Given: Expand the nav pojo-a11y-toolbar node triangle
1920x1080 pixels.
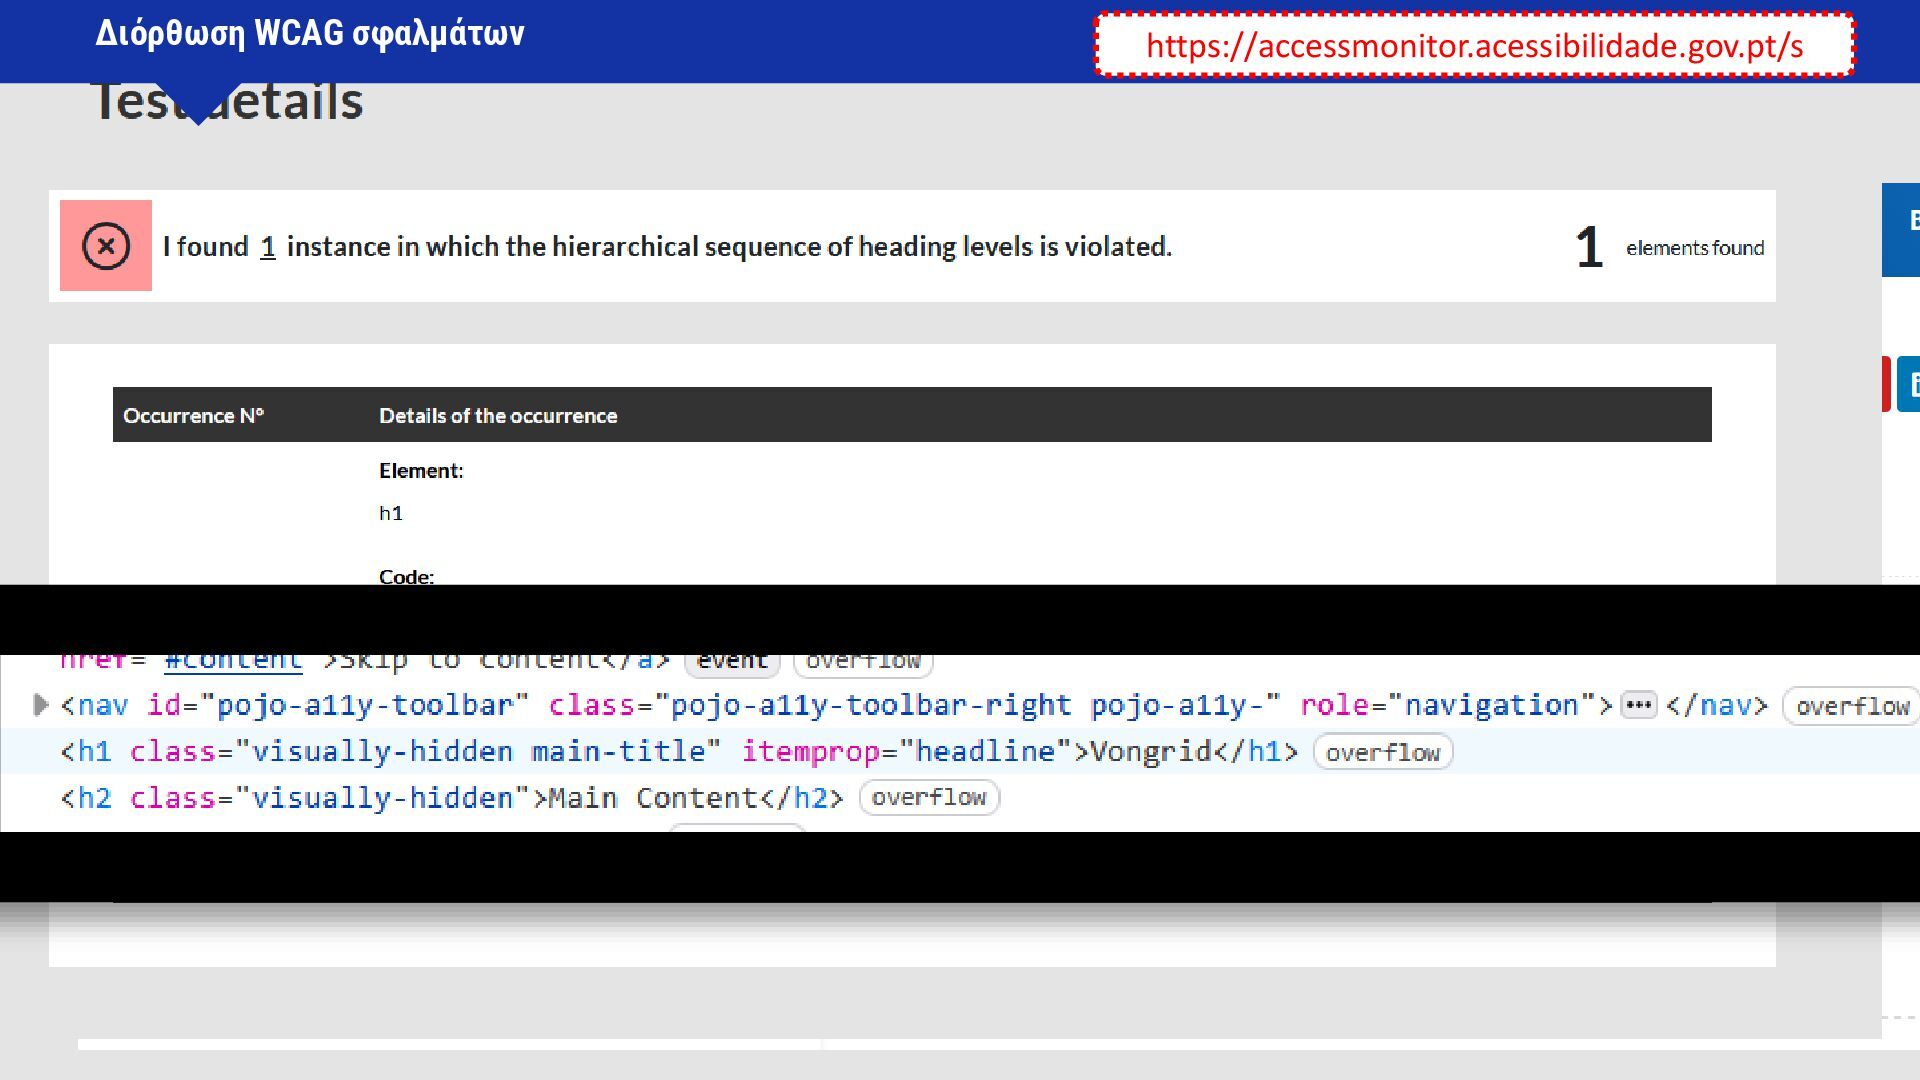Looking at the screenshot, I should (x=41, y=705).
